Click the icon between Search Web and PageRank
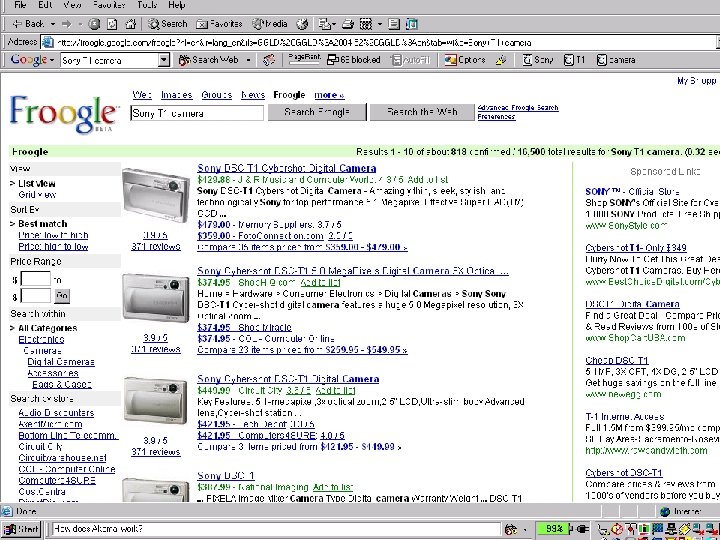Viewport: 720px width, 540px height. tap(269, 60)
